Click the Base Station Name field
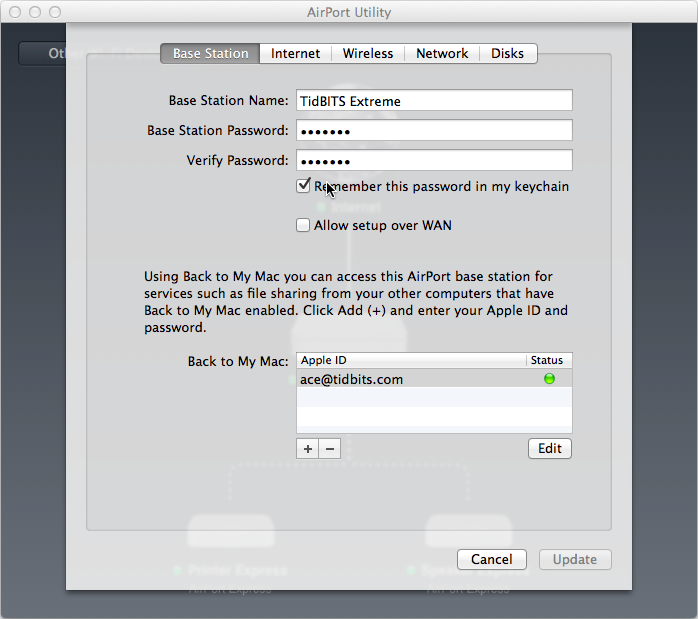 pos(434,101)
